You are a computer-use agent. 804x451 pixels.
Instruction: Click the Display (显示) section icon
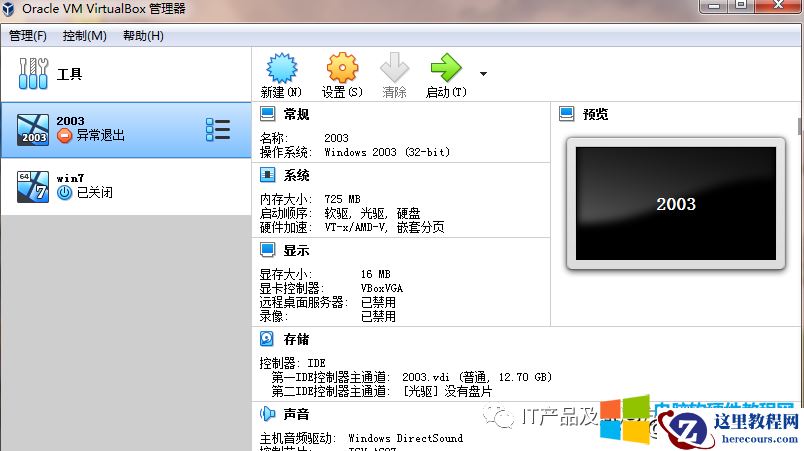coord(267,250)
